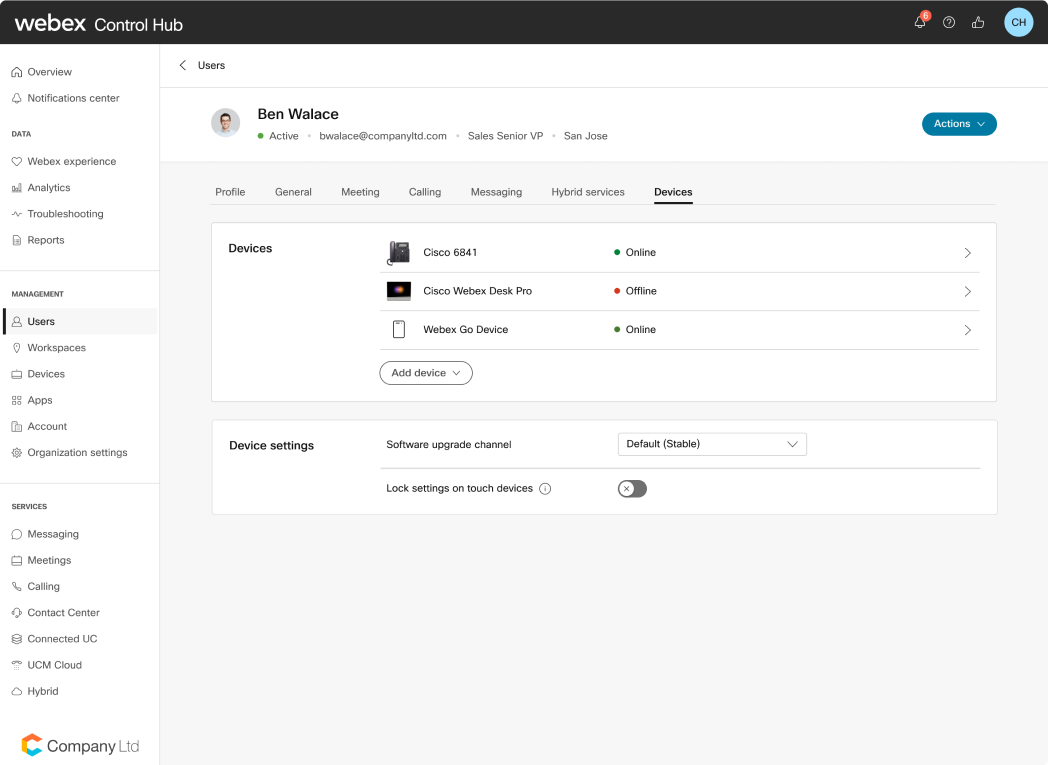
Task: Click the UCM Cloud icon
Action: click(17, 665)
